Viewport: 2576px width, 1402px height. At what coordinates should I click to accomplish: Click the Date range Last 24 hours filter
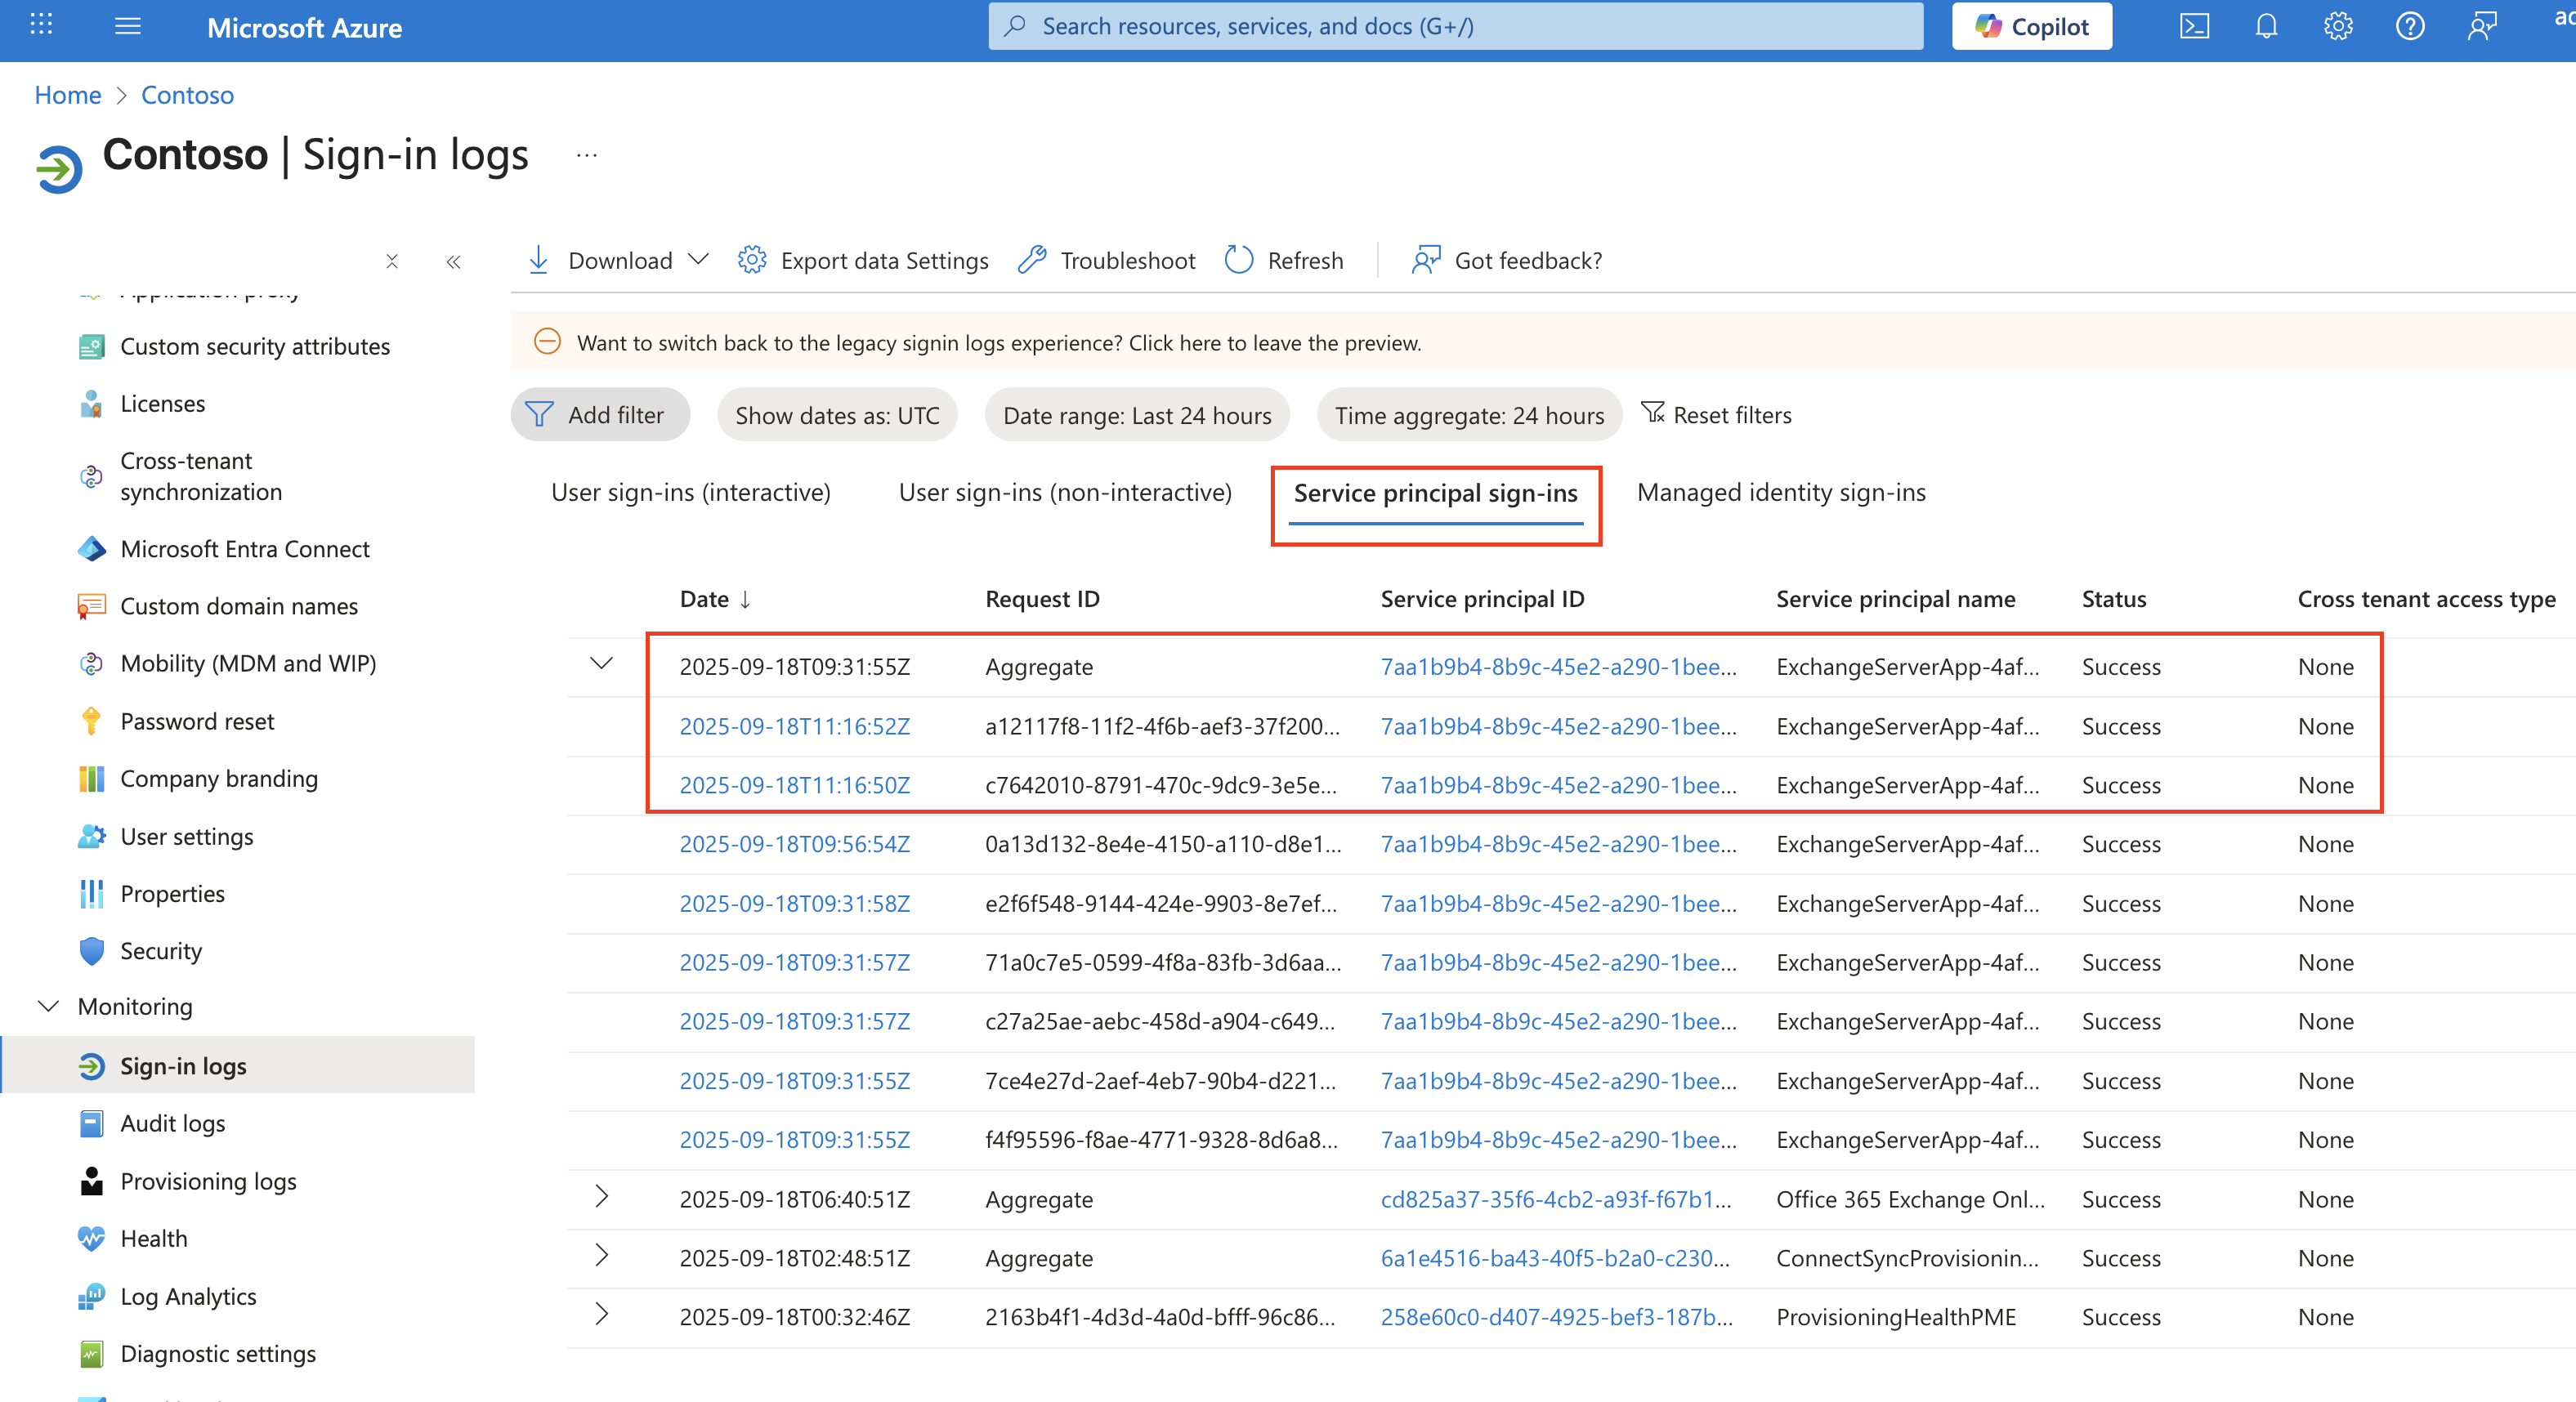tap(1136, 415)
